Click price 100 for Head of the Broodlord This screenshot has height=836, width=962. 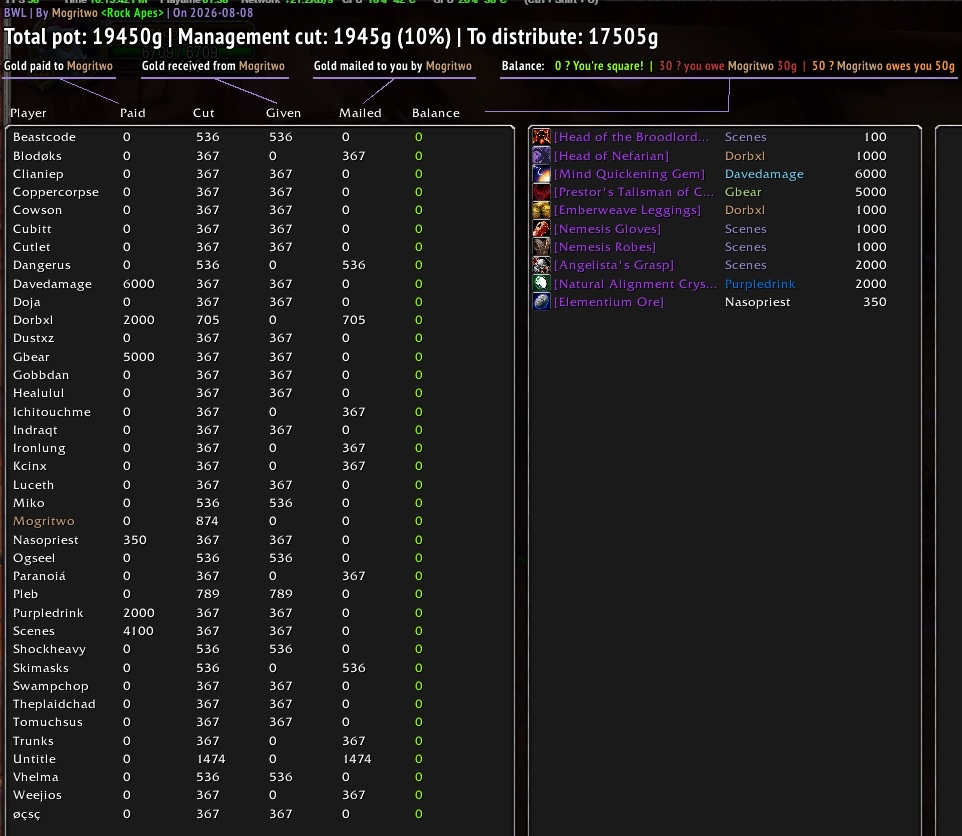coord(875,137)
